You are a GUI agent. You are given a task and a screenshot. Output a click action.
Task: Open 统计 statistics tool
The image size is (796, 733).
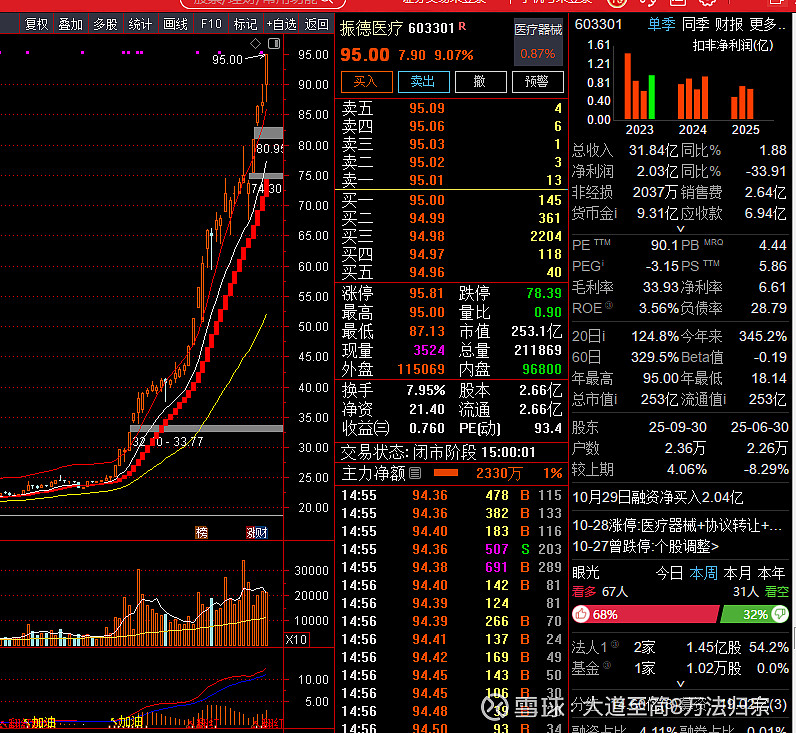pyautogui.click(x=140, y=24)
